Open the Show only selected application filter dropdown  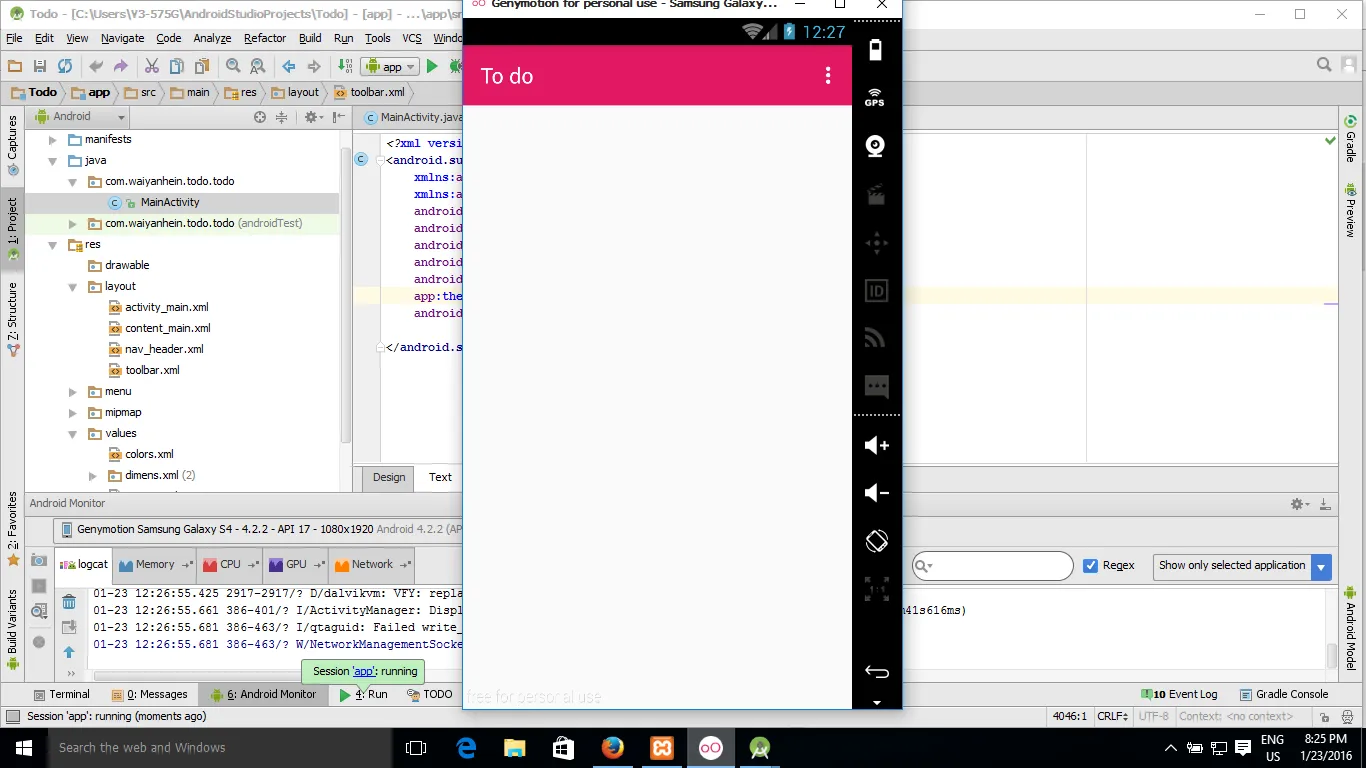point(1242,566)
